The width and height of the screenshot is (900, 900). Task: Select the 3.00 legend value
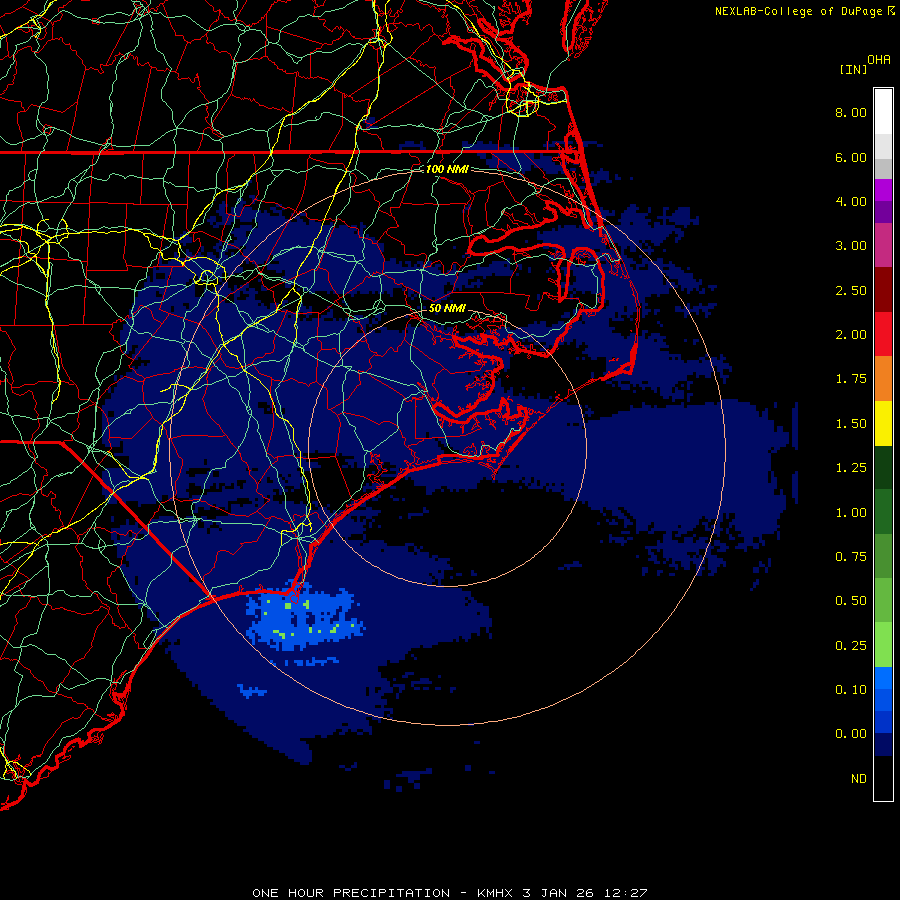(851, 246)
